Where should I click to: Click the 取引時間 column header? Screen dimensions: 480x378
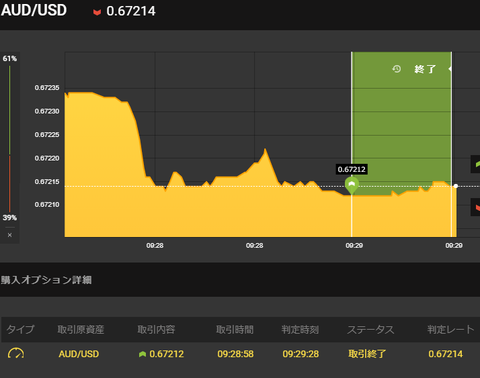click(x=235, y=330)
